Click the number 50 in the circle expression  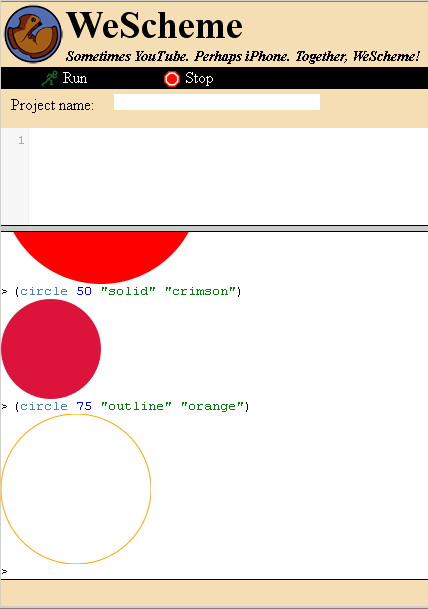[x=84, y=291]
